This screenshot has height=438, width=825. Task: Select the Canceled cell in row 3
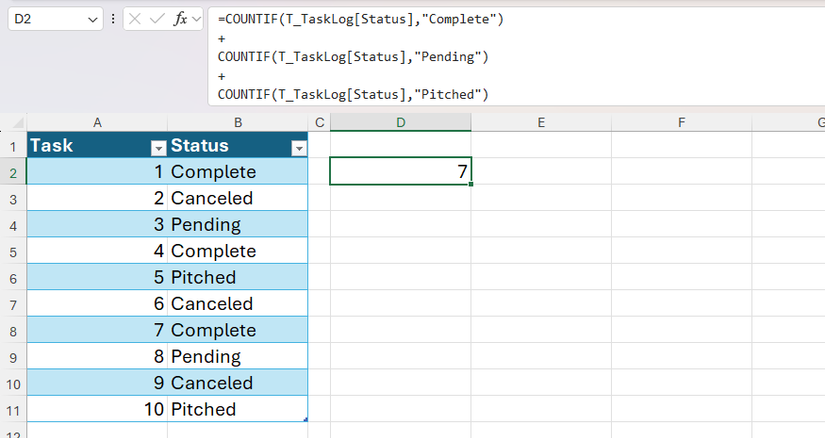pyautogui.click(x=237, y=198)
